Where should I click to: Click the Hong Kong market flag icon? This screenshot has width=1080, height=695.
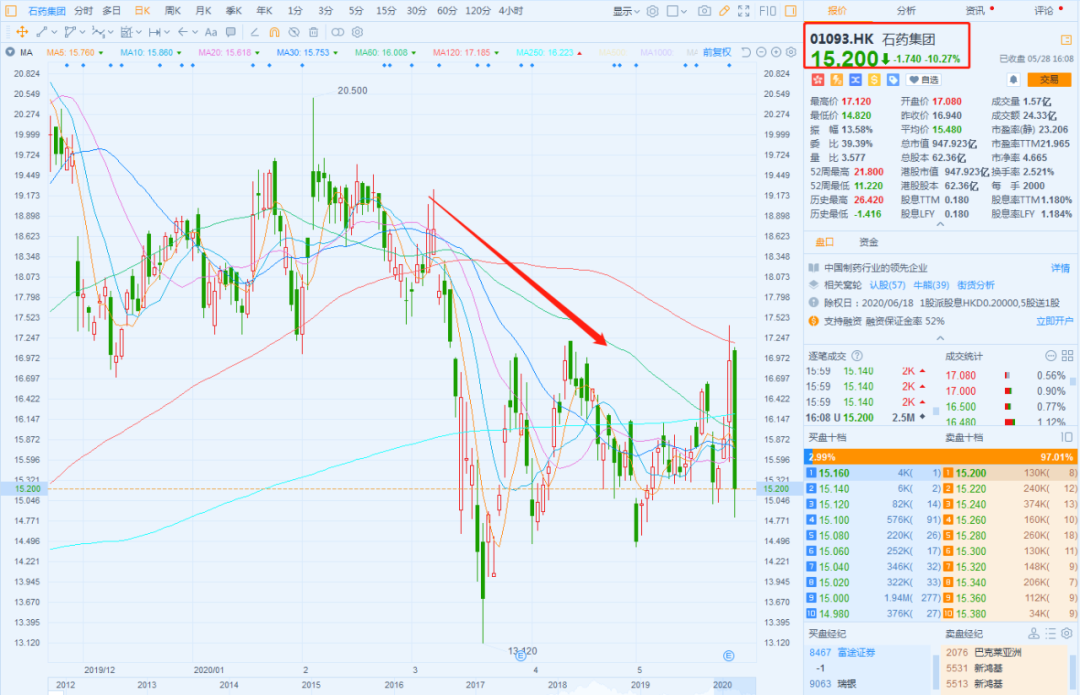pos(817,80)
